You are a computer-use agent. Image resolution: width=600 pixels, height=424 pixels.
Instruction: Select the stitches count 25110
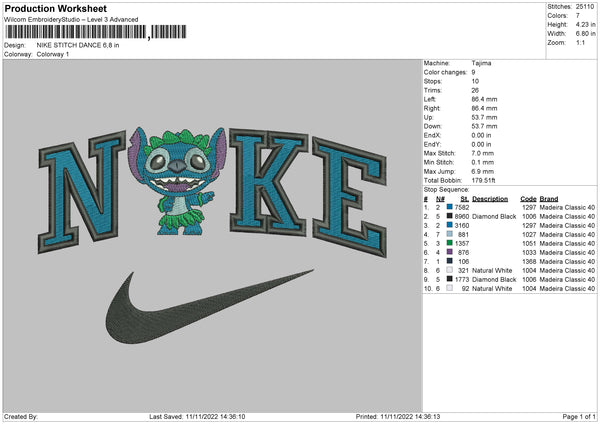[x=585, y=7]
